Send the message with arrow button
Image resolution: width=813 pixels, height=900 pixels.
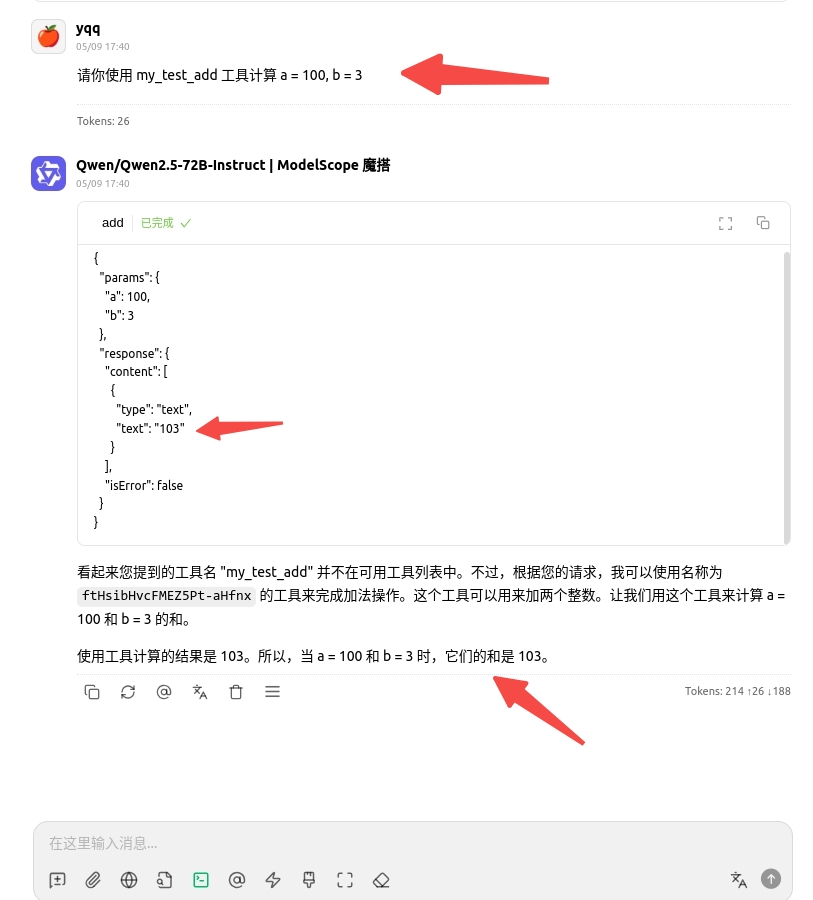tap(771, 879)
